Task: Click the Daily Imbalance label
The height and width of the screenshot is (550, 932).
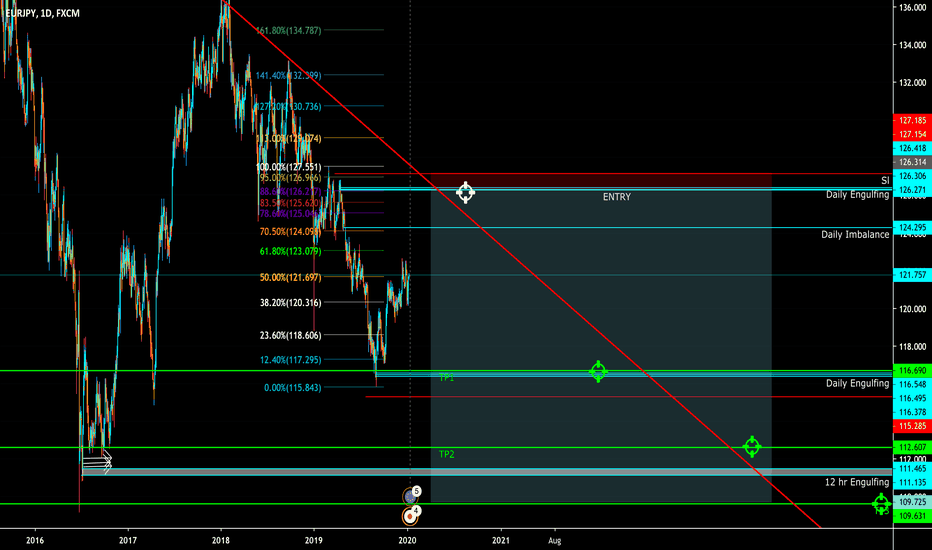Action: pos(854,235)
